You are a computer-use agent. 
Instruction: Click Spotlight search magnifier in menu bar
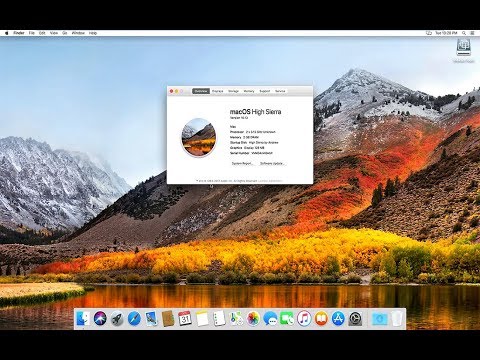[x=464, y=33]
